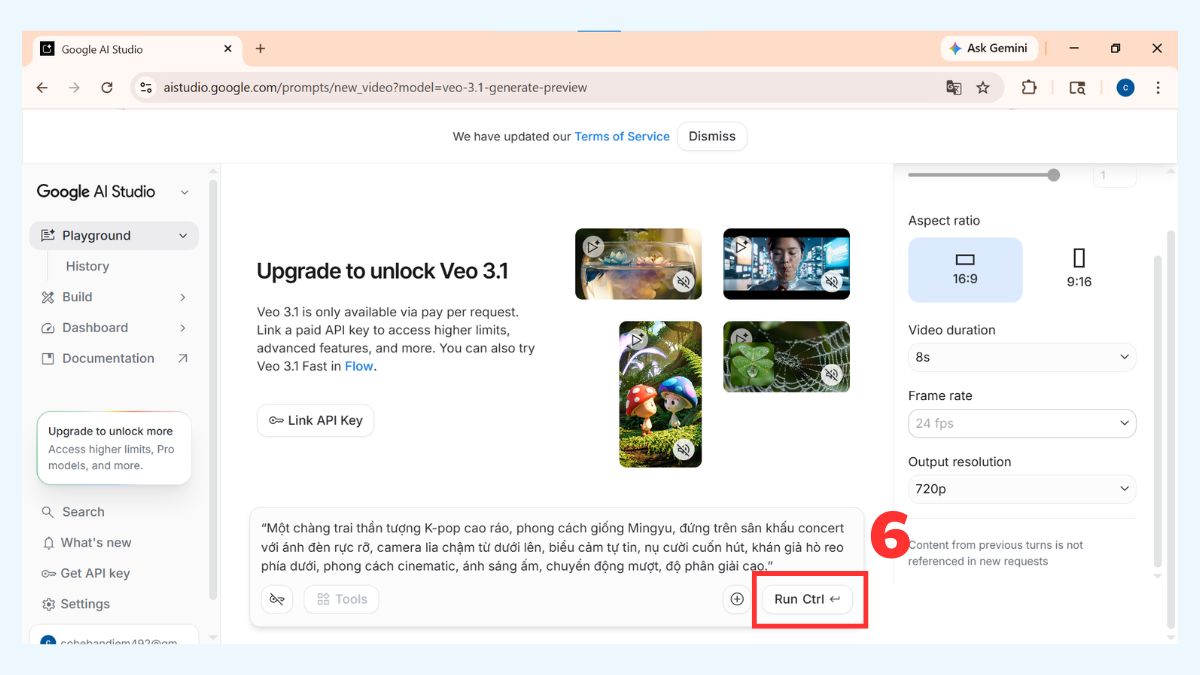The width and height of the screenshot is (1200, 675).
Task: Reload the page with refresh icon
Action: (x=107, y=88)
